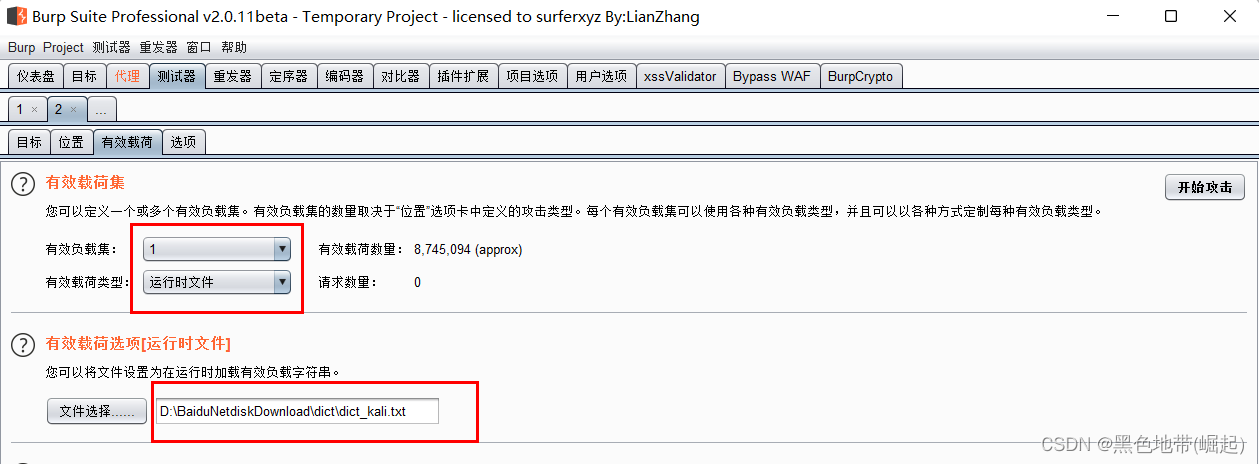Switch to the 选项 sub-tab
1259x464 pixels.
pyautogui.click(x=183, y=142)
